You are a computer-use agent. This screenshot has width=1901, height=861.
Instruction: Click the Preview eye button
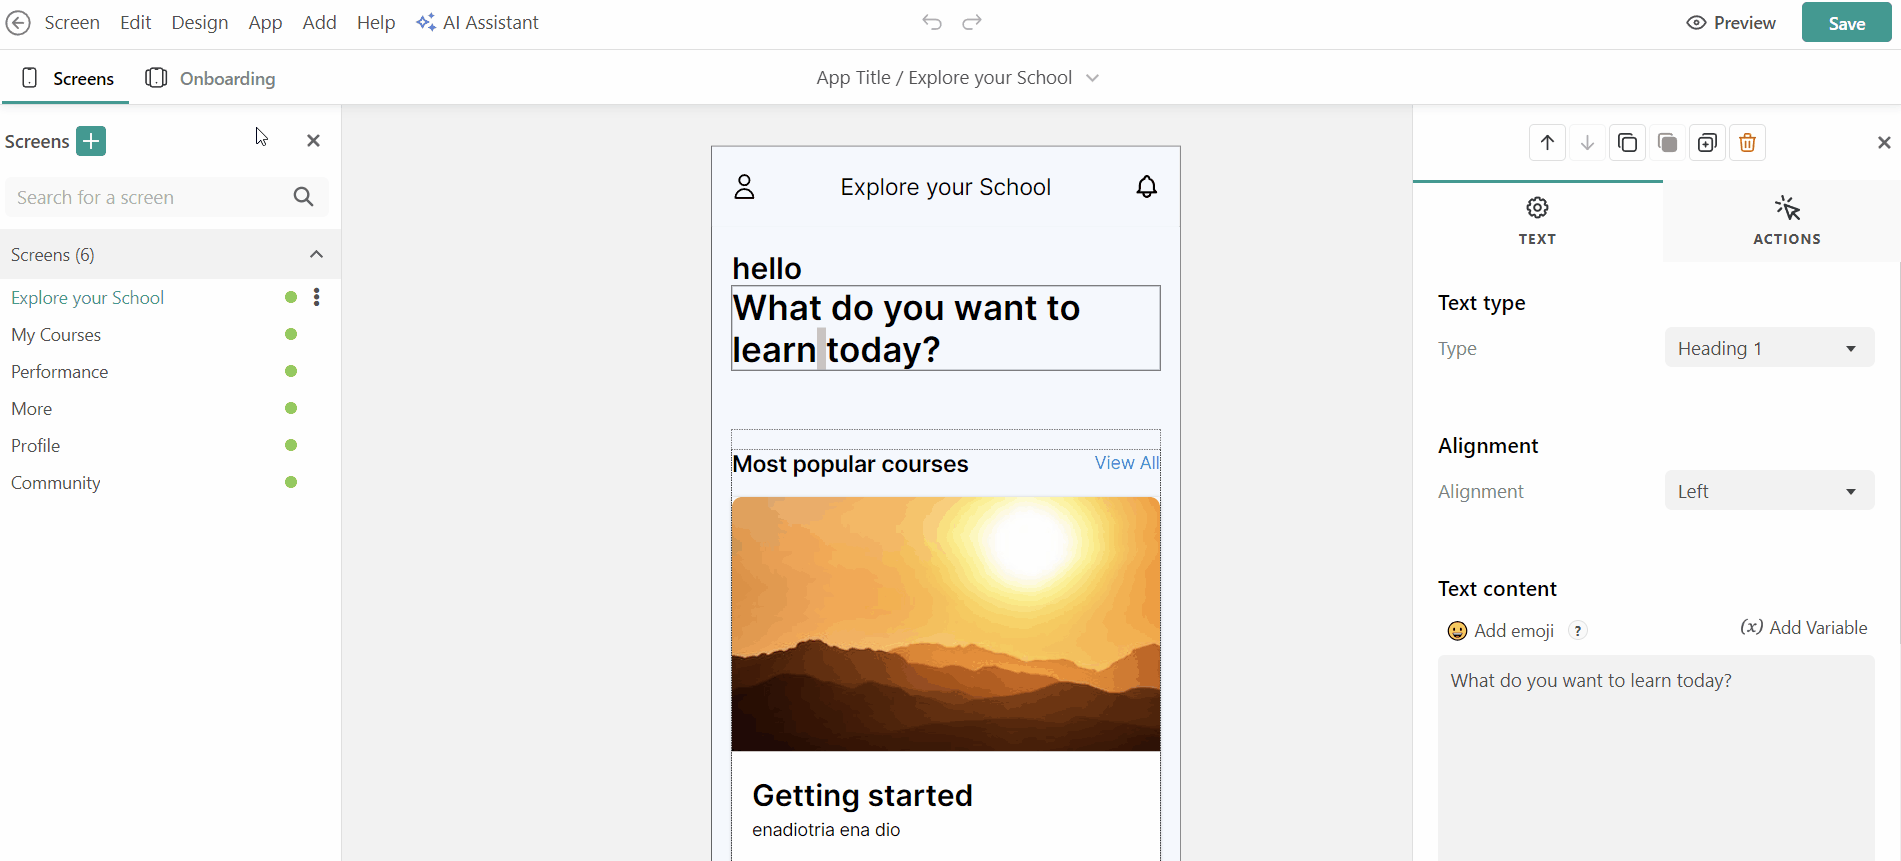(x=1731, y=23)
